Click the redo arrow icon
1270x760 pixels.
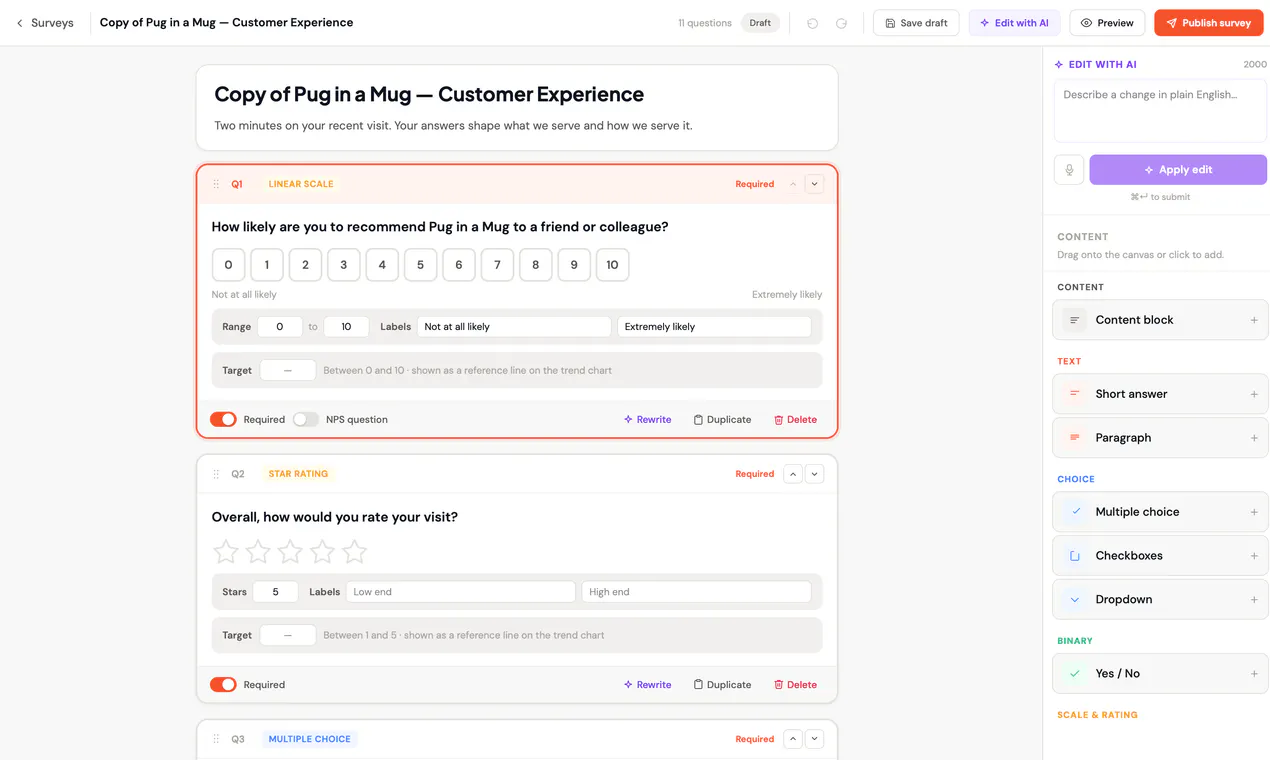point(841,23)
